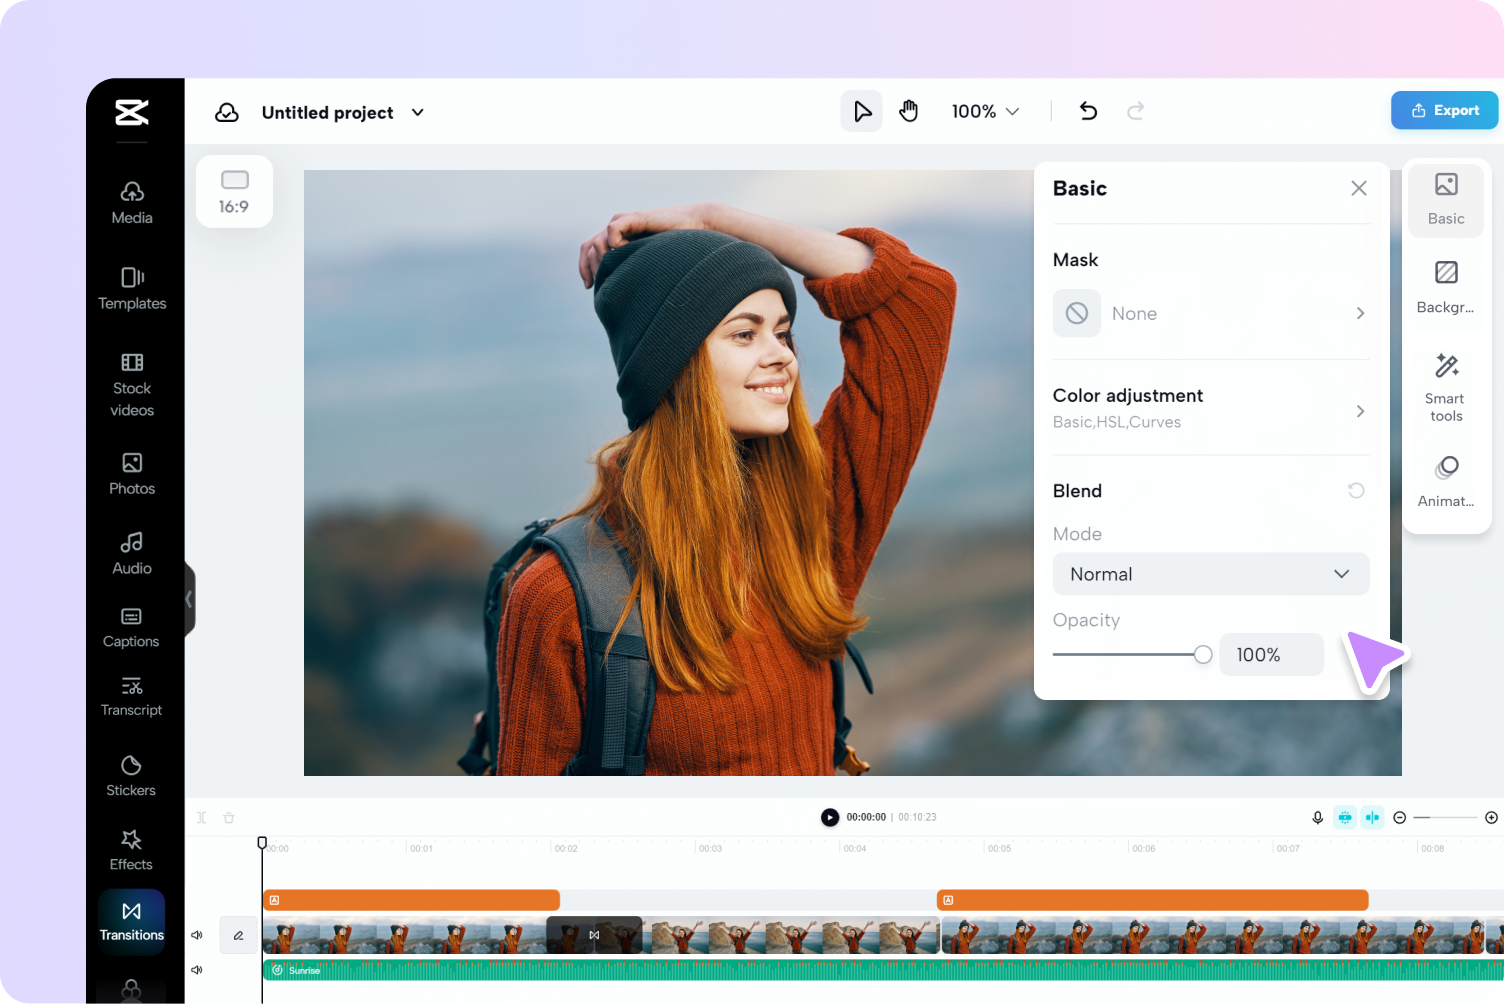Click the timeline zoom in plus
Viewport: 1504px width, 1004px height.
click(x=1491, y=817)
